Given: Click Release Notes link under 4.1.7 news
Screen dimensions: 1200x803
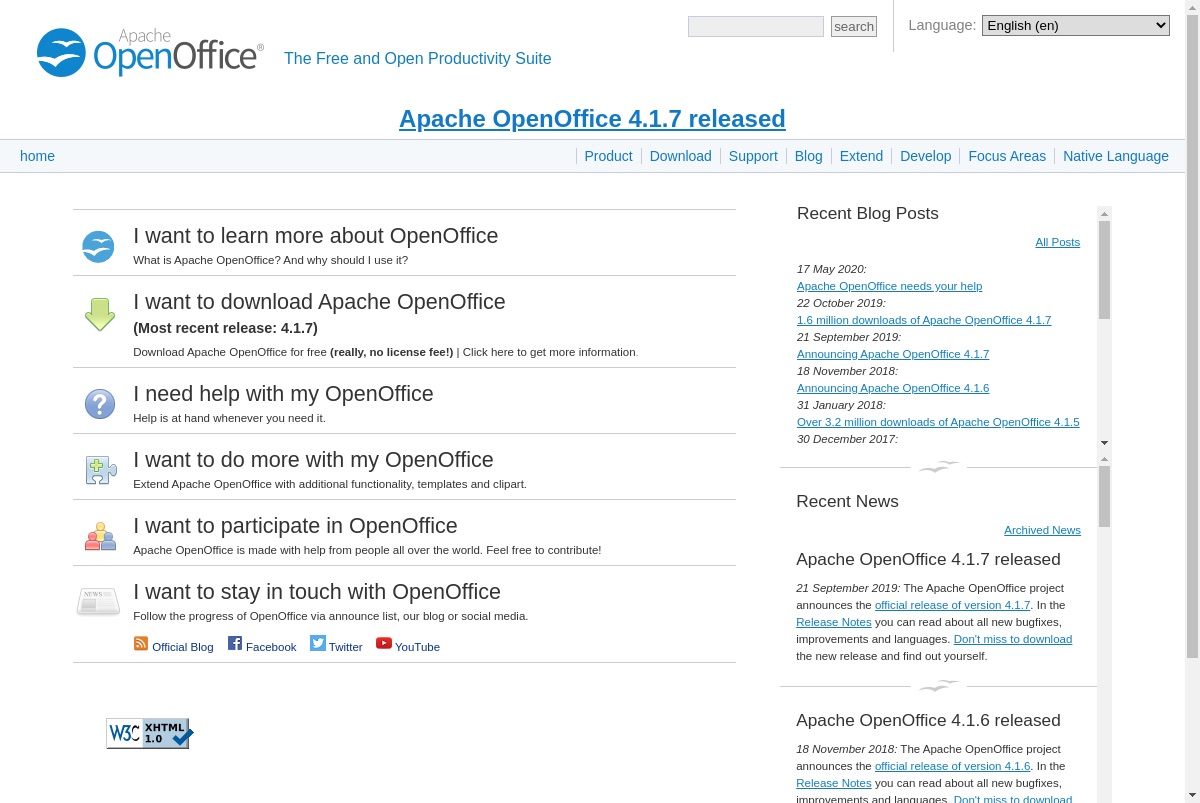Looking at the screenshot, I should tap(834, 622).
